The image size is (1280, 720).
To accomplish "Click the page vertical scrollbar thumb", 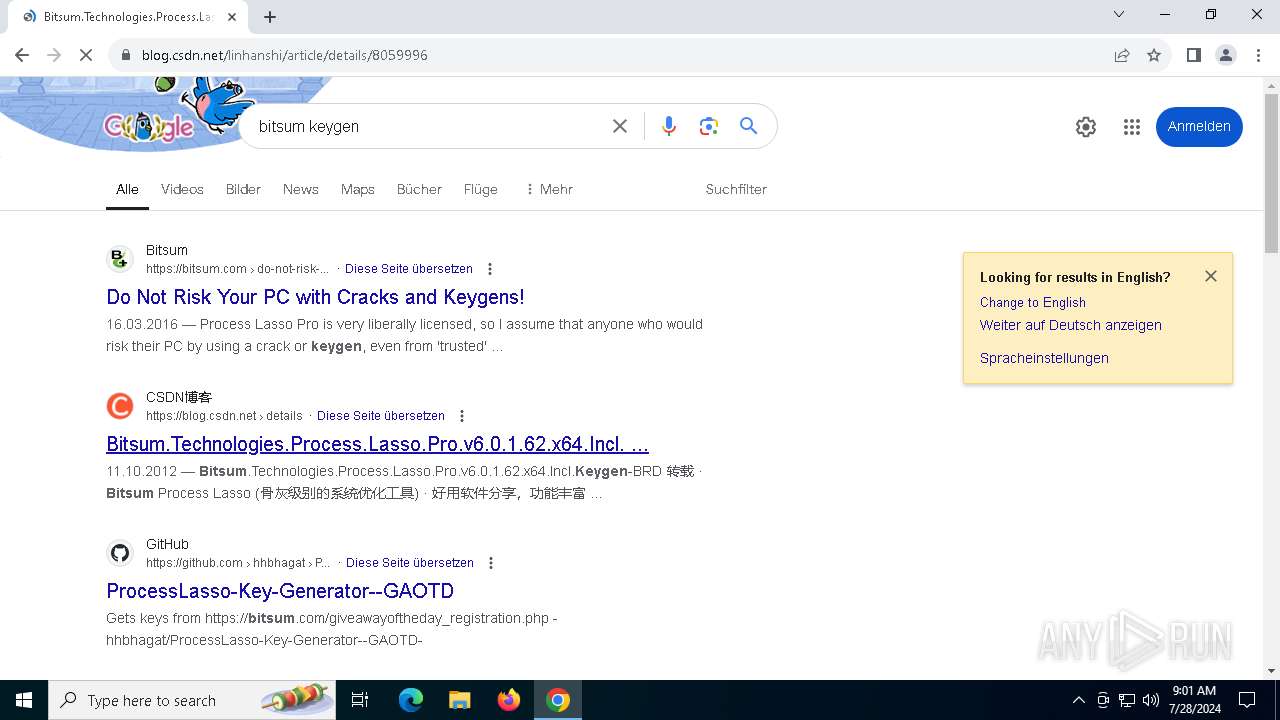I will pos(1271,174).
